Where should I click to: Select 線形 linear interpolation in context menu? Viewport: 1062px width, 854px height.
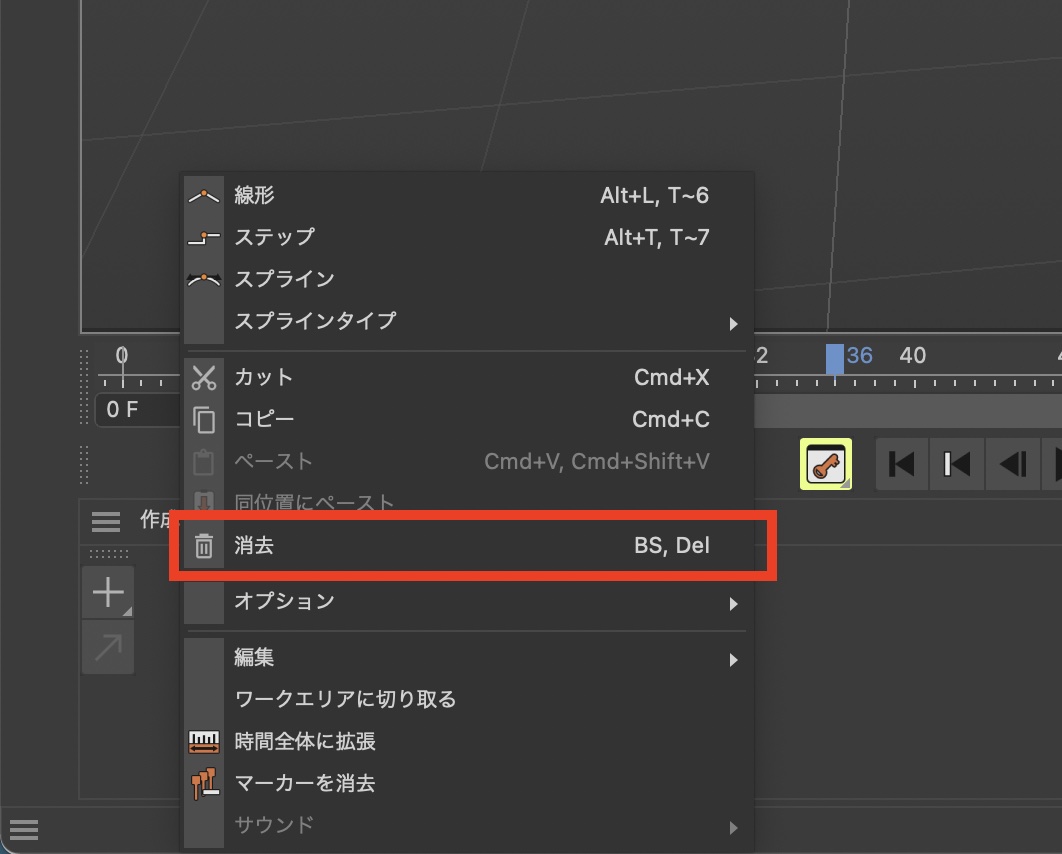point(254,195)
